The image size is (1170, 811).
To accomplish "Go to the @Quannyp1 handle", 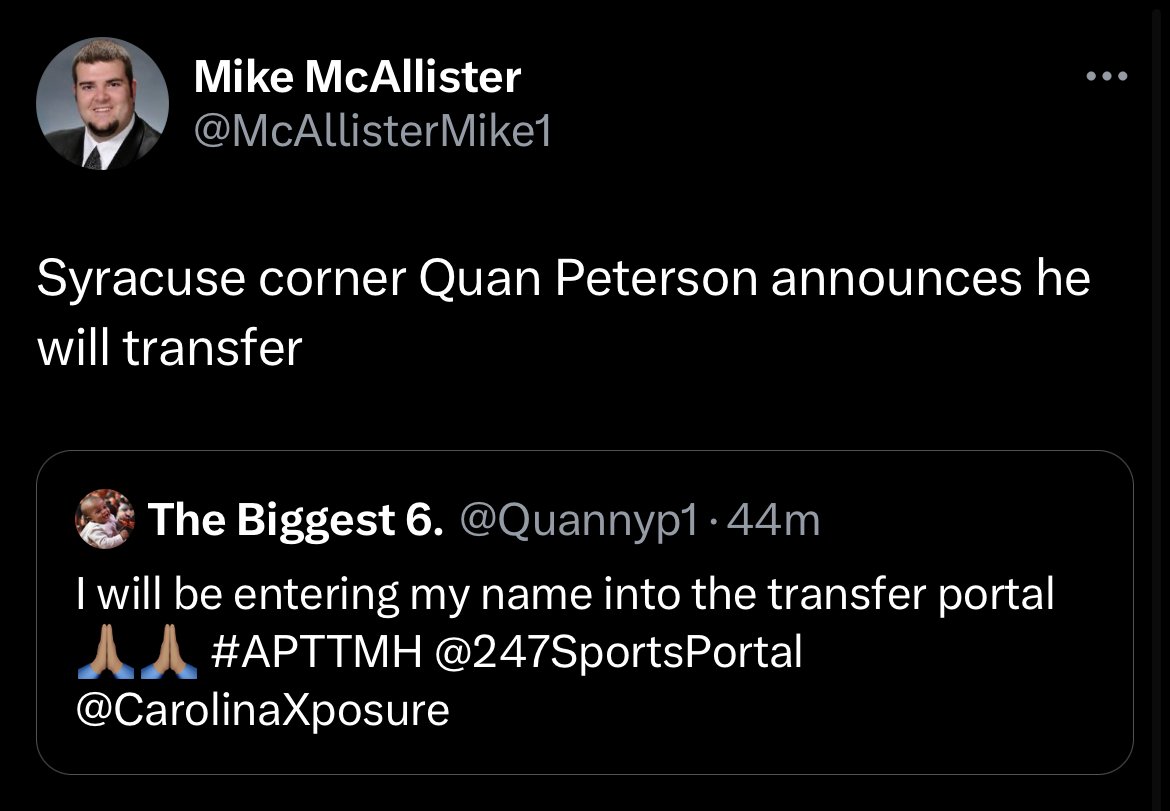I will click(580, 521).
